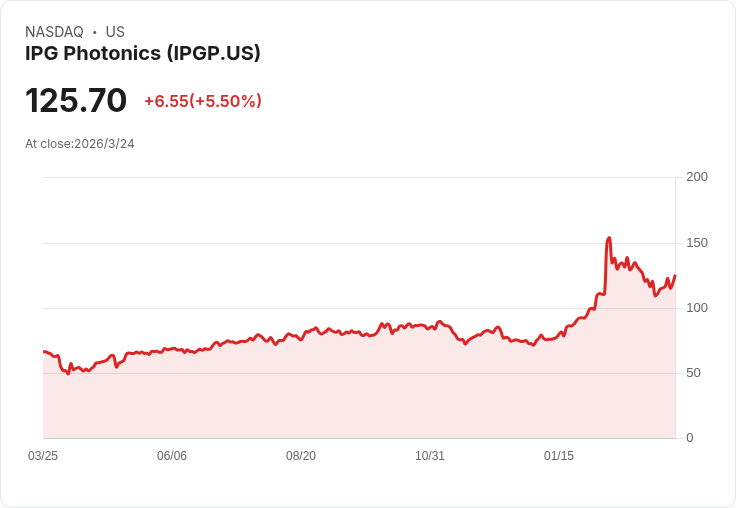
Task: Select the 03/25 date on x-axis
Action: point(43,456)
